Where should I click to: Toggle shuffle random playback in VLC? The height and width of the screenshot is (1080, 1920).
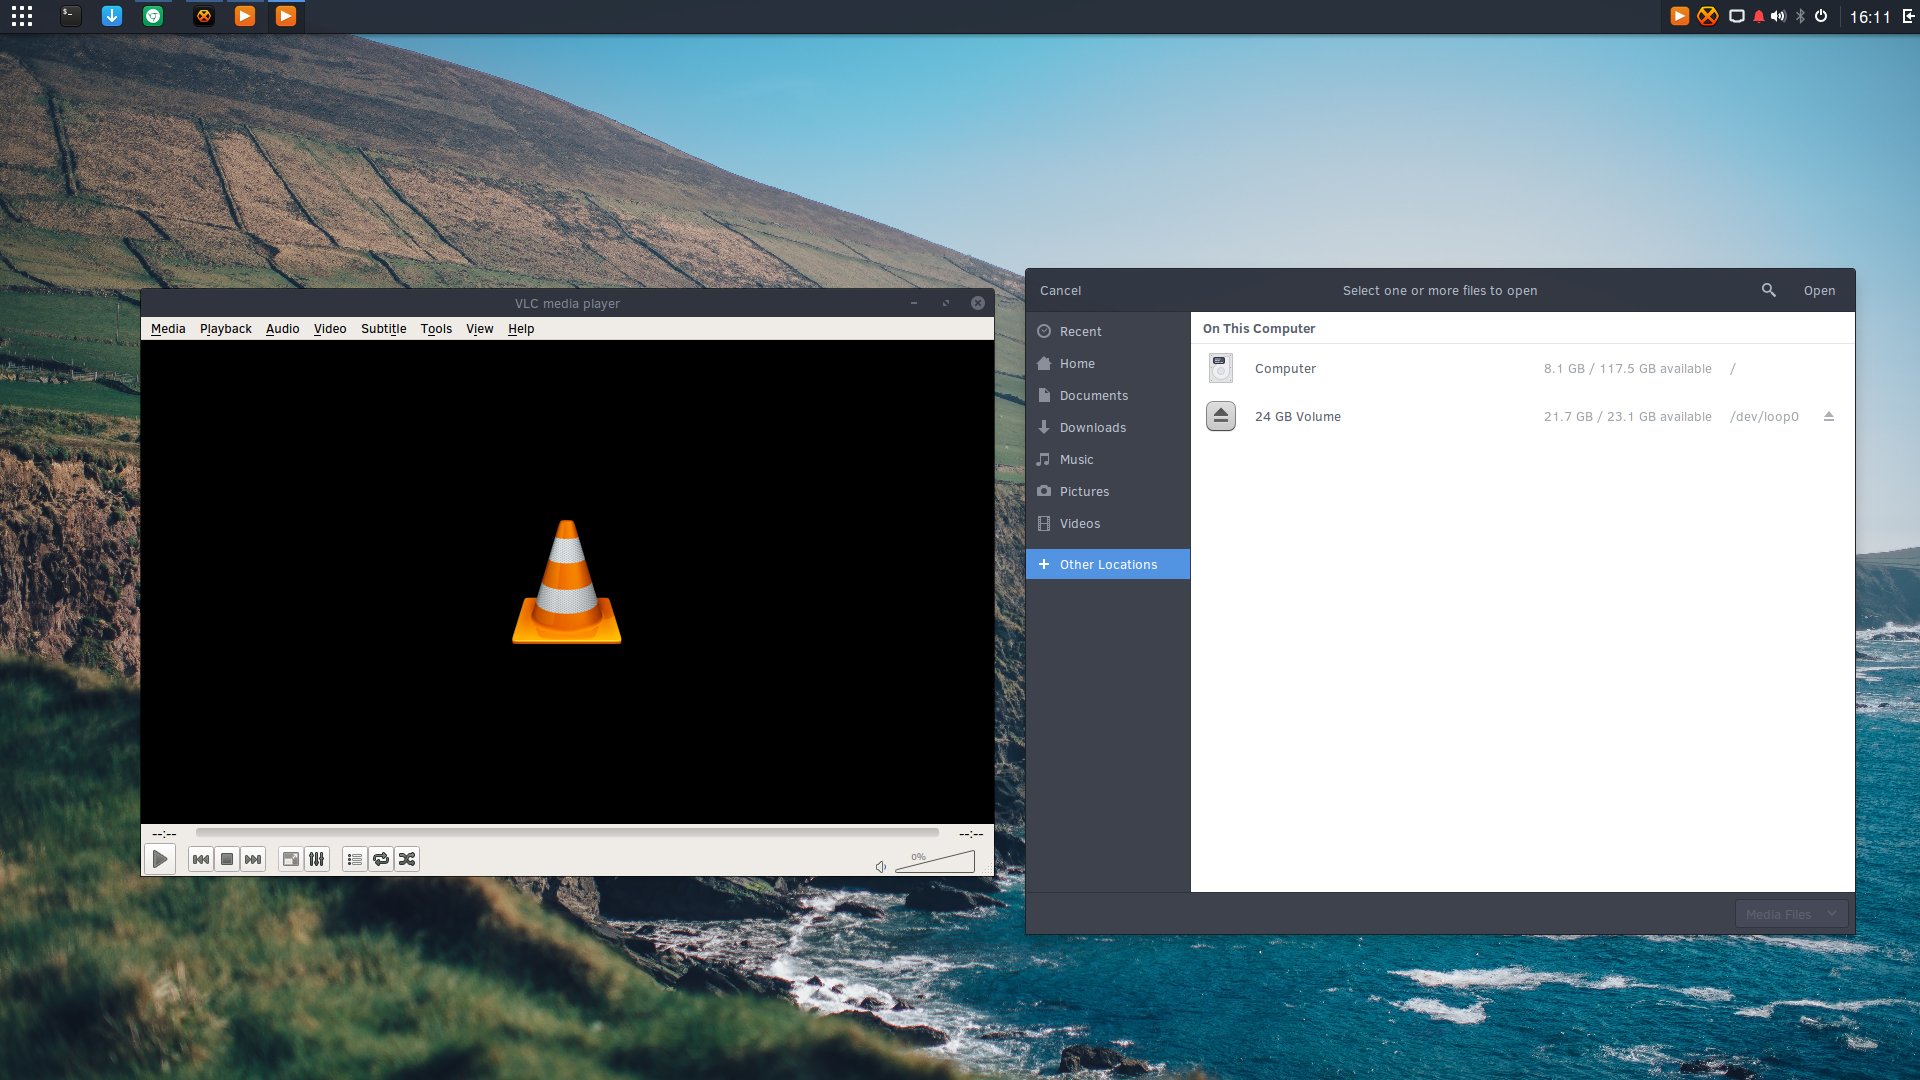point(407,859)
